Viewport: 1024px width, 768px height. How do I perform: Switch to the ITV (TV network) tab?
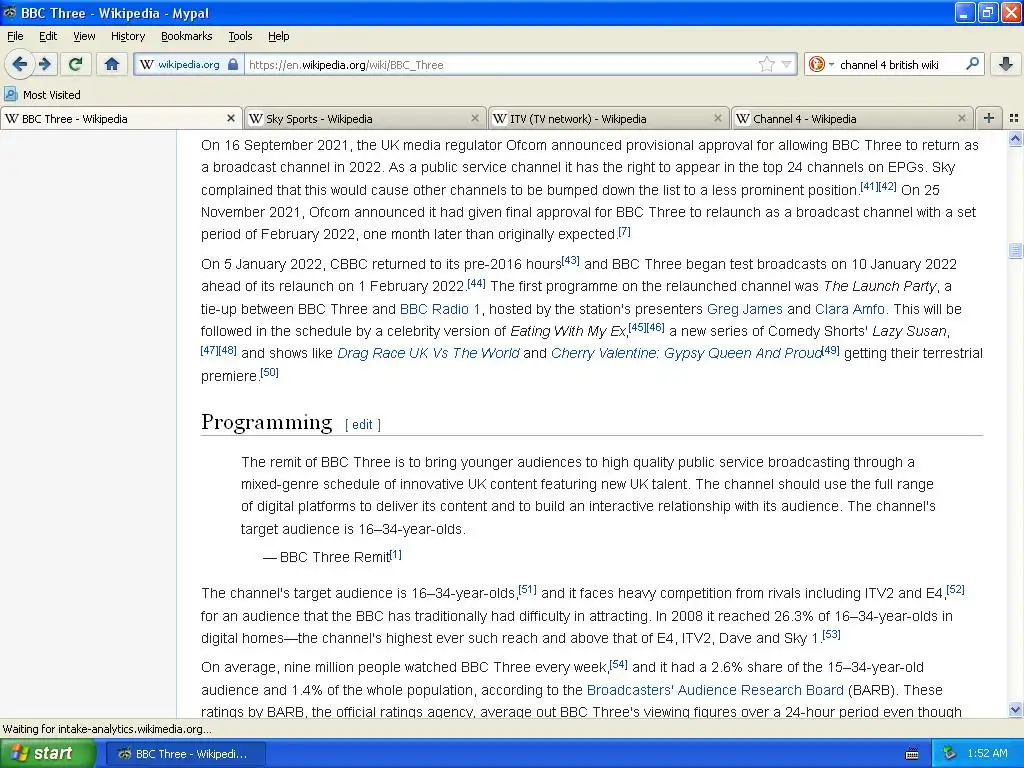tap(609, 118)
